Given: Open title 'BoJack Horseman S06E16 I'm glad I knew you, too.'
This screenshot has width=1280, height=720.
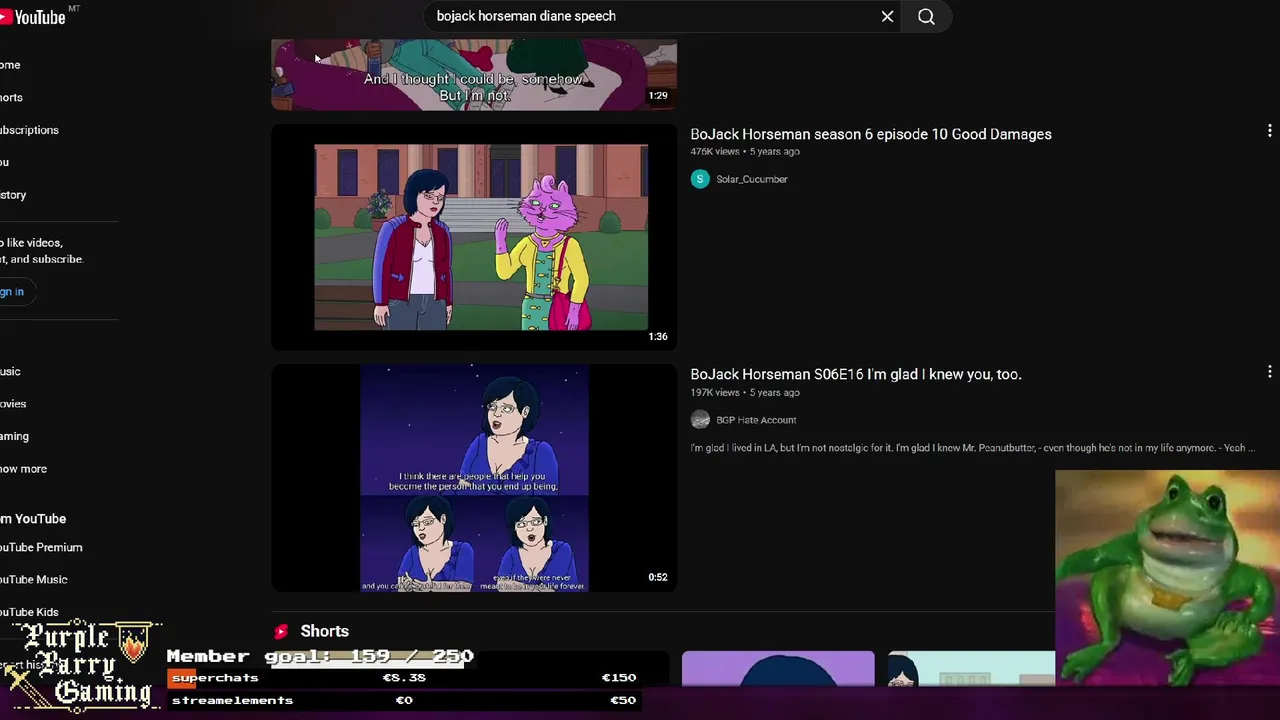Looking at the screenshot, I should click(856, 374).
